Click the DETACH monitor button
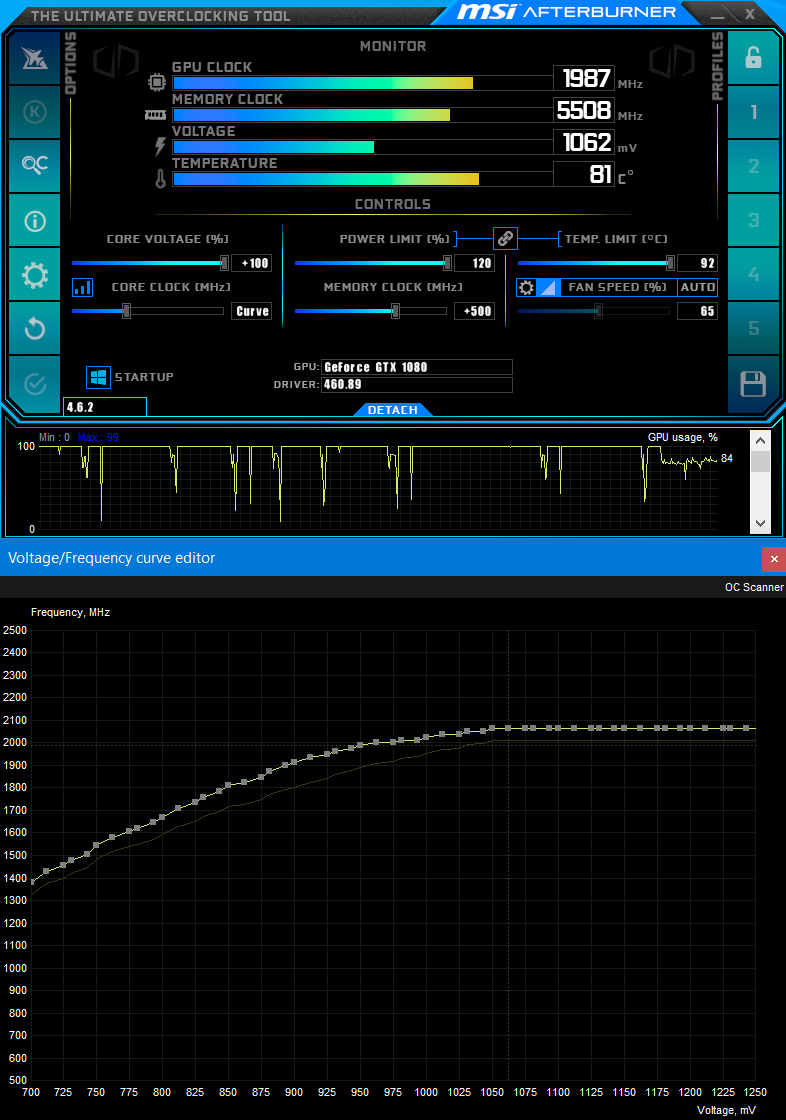Image resolution: width=786 pixels, height=1120 pixels. [x=392, y=410]
